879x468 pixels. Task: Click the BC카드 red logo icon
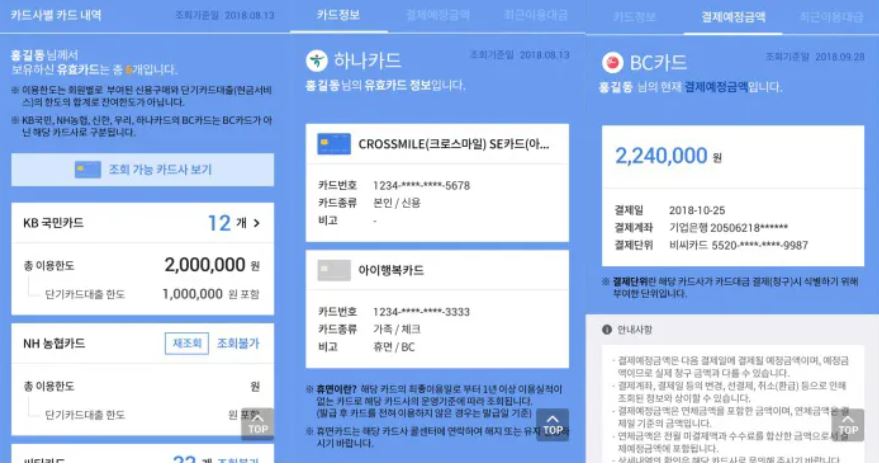click(613, 63)
